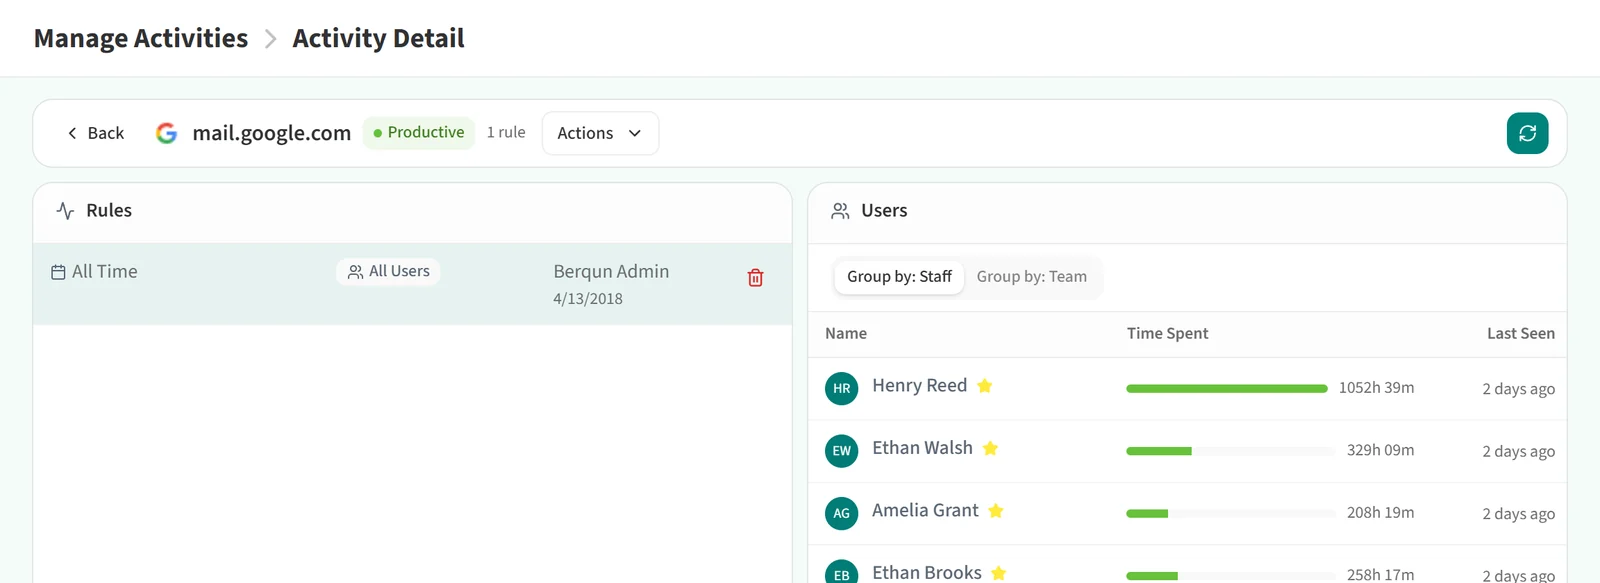
Task: Click Ethan Walsh's time spent progress bar
Action: pos(1231,451)
